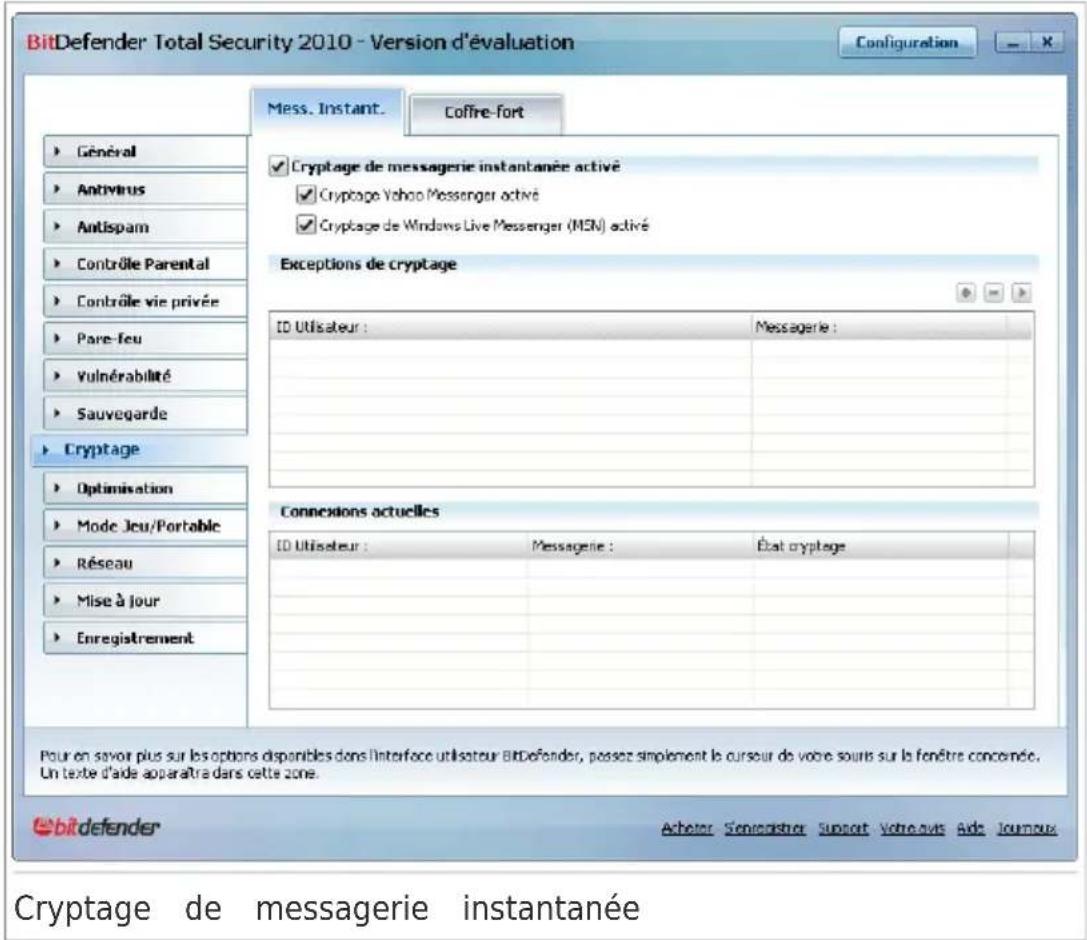Click the bitdefender logo at the bottom left
The image size is (1087, 940).
point(96,826)
